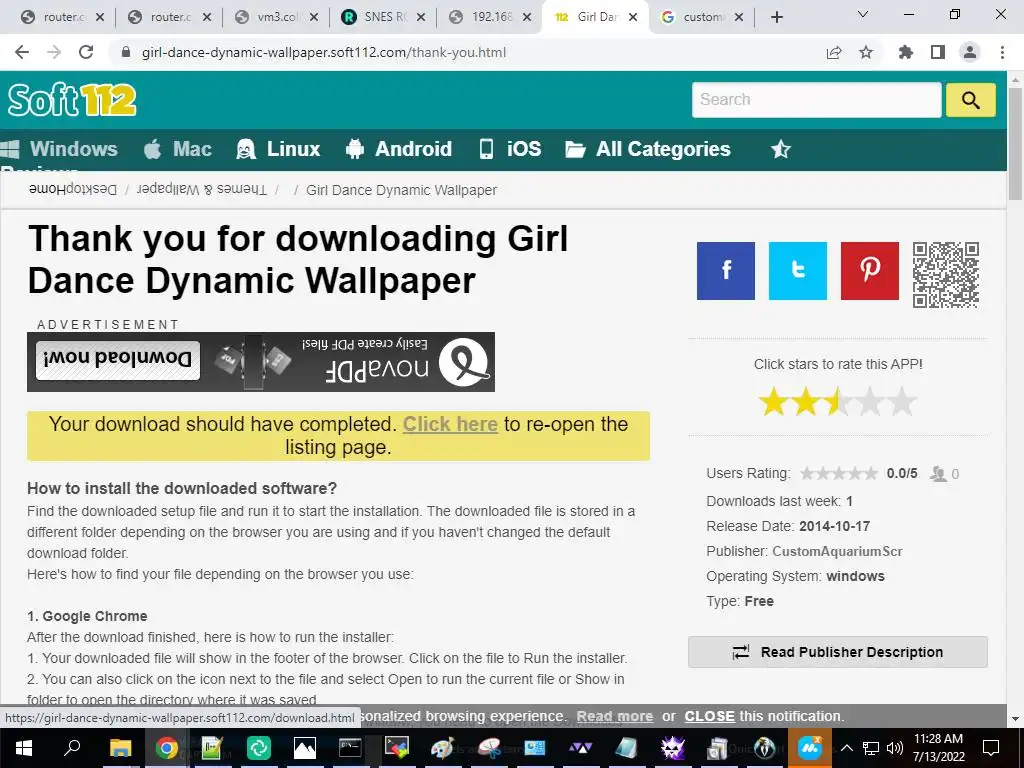Open the Android category
Viewport: 1024px width, 768px height.
click(398, 149)
